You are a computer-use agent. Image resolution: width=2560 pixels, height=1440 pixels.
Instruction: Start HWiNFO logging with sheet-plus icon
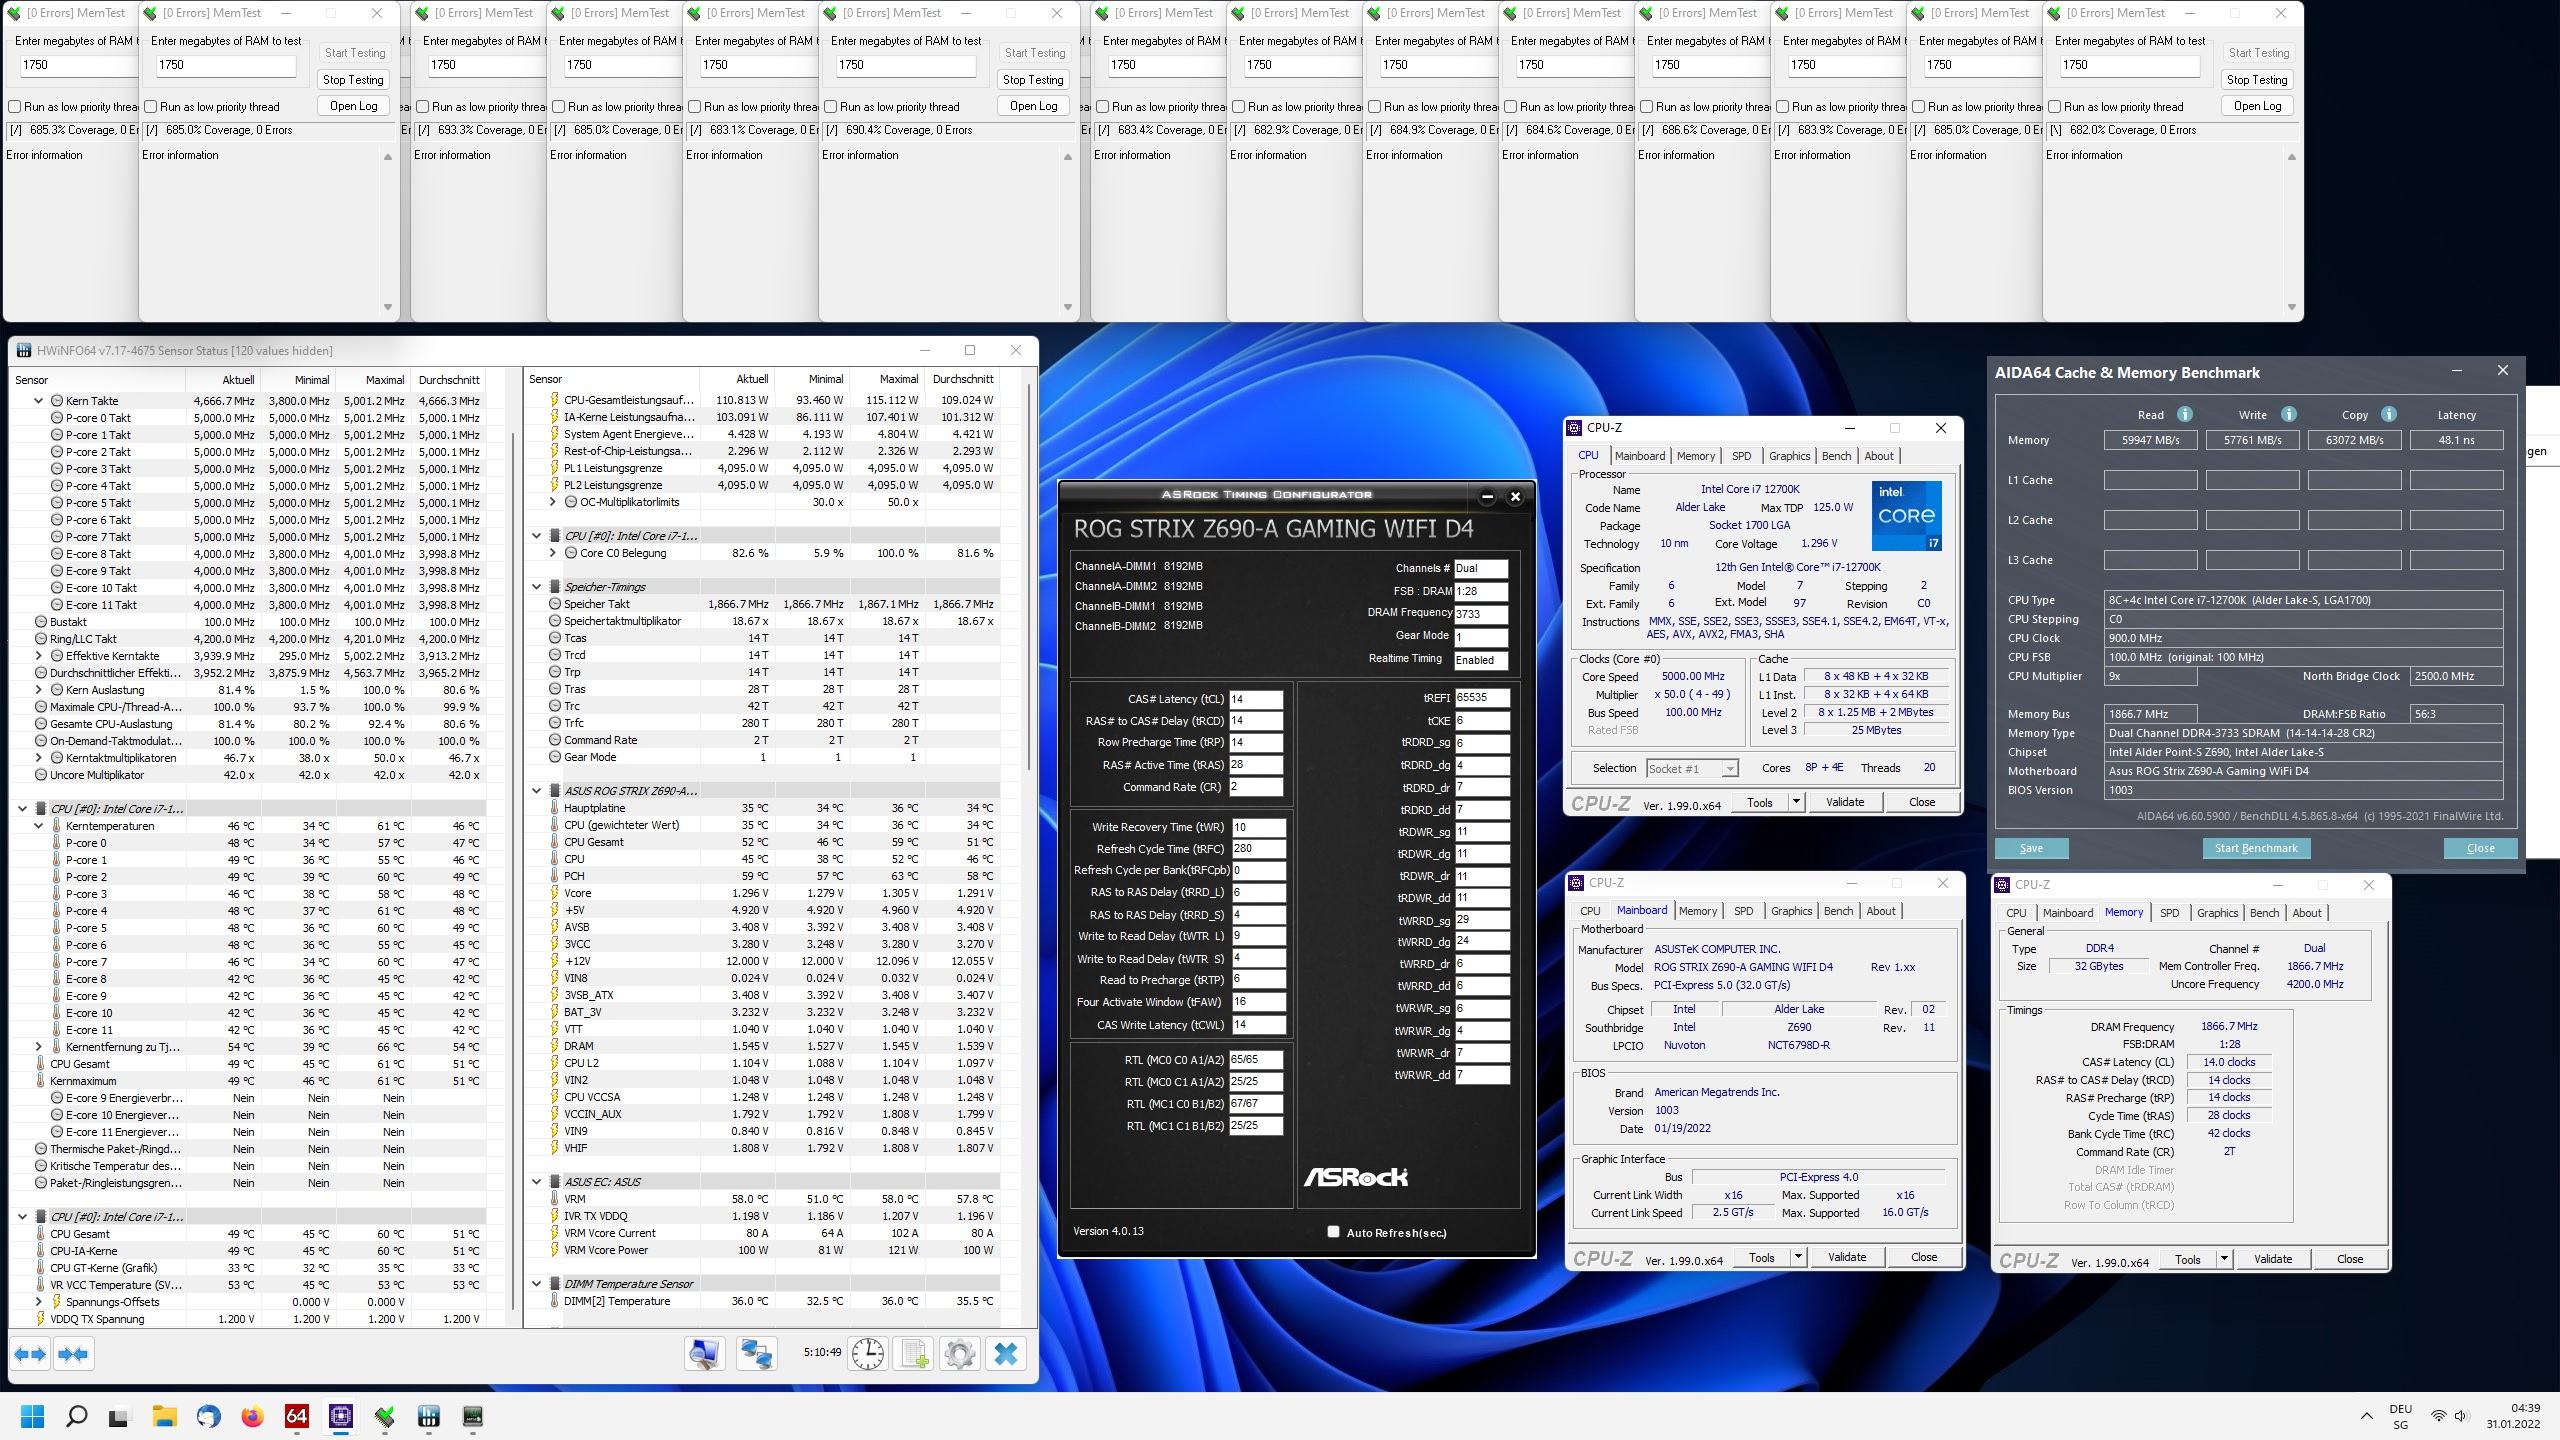click(914, 1354)
